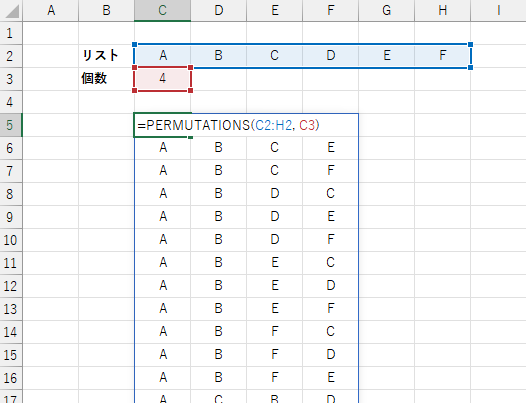Select row 4 header
Image resolution: width=526 pixels, height=403 pixels.
[11, 102]
